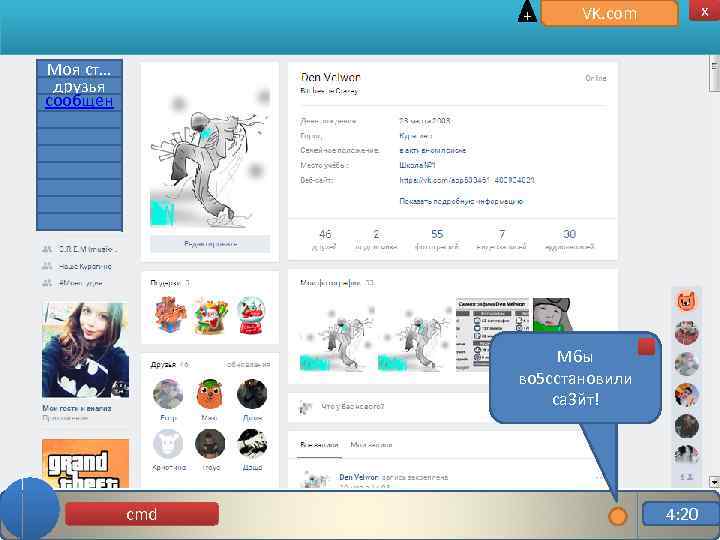The height and width of the screenshot is (540, 720).
Task: Open the my photos block header
Action: pyautogui.click(x=337, y=283)
